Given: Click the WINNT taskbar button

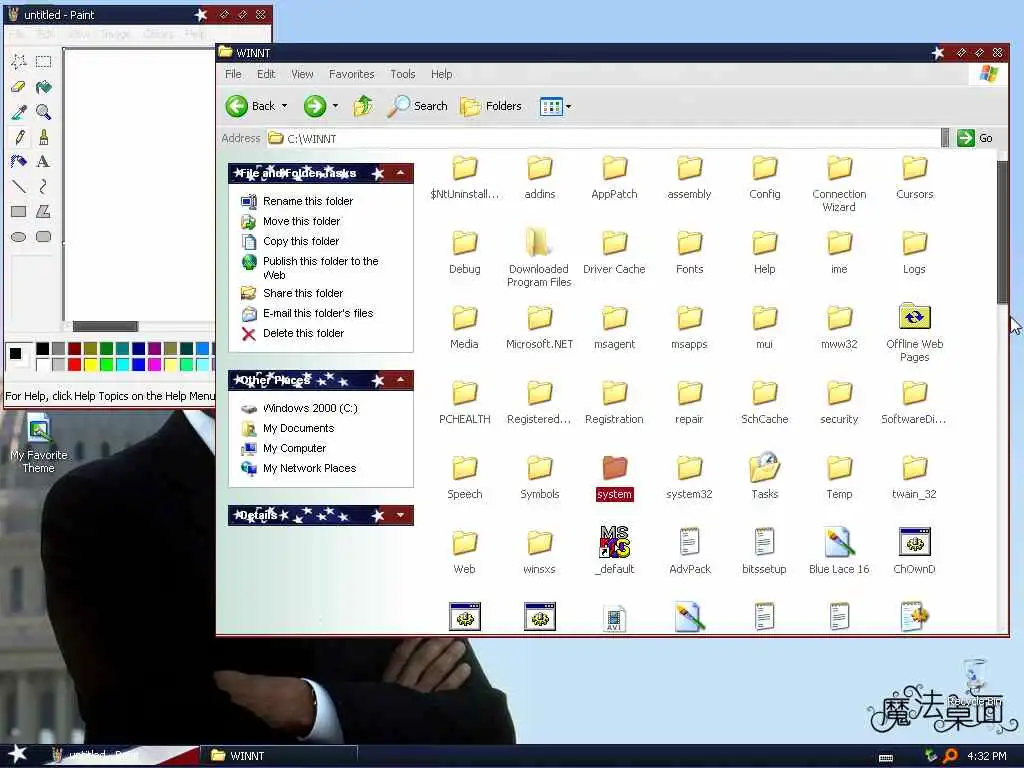Looking at the screenshot, I should (279, 756).
